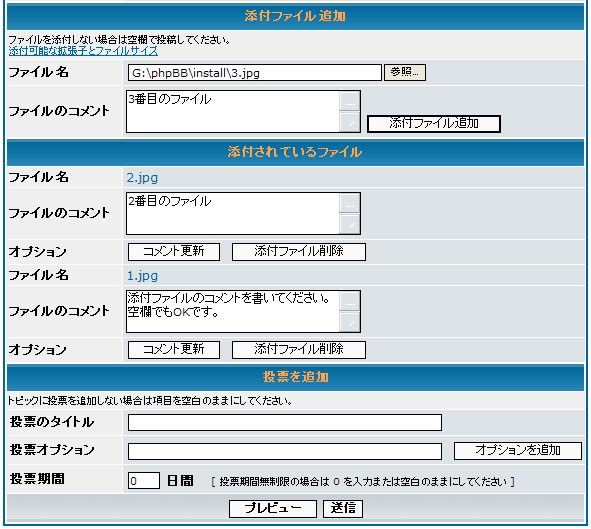Click 添付ファイル削除 for the 1.jpg attachment

[x=299, y=350]
